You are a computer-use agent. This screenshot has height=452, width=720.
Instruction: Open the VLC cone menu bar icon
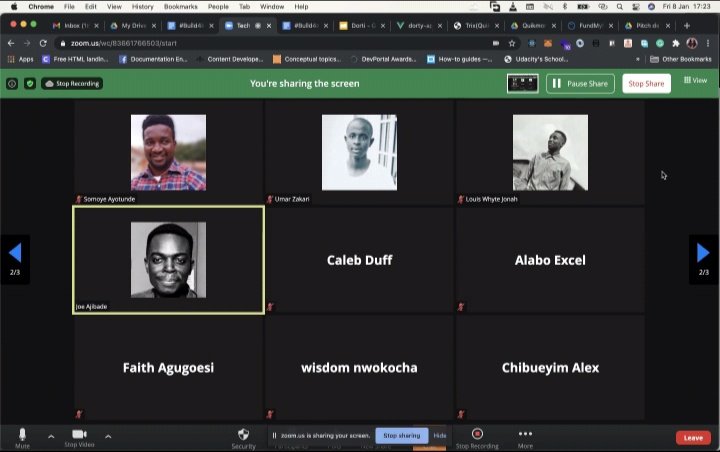tap(513, 6)
